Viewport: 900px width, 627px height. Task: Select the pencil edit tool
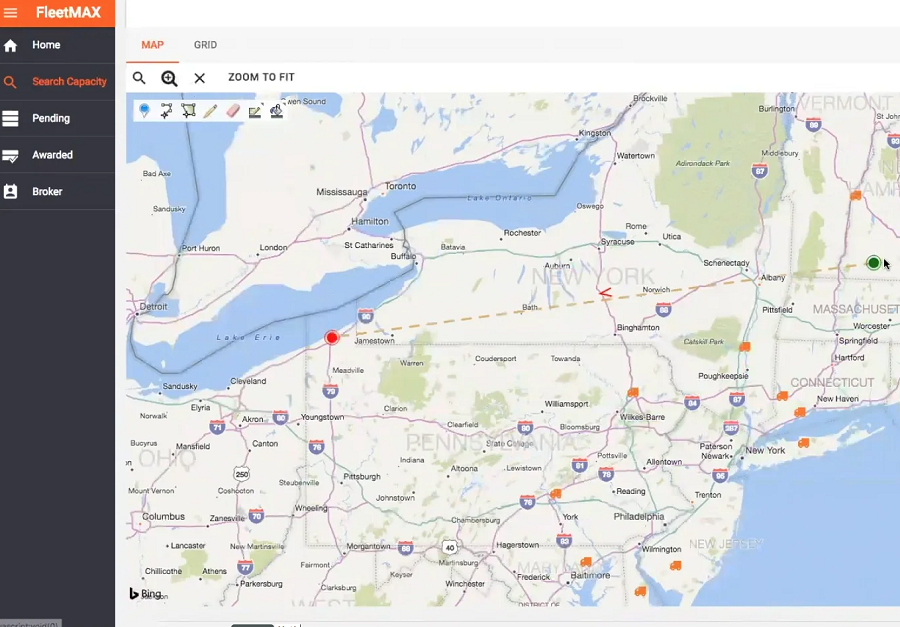click(210, 110)
